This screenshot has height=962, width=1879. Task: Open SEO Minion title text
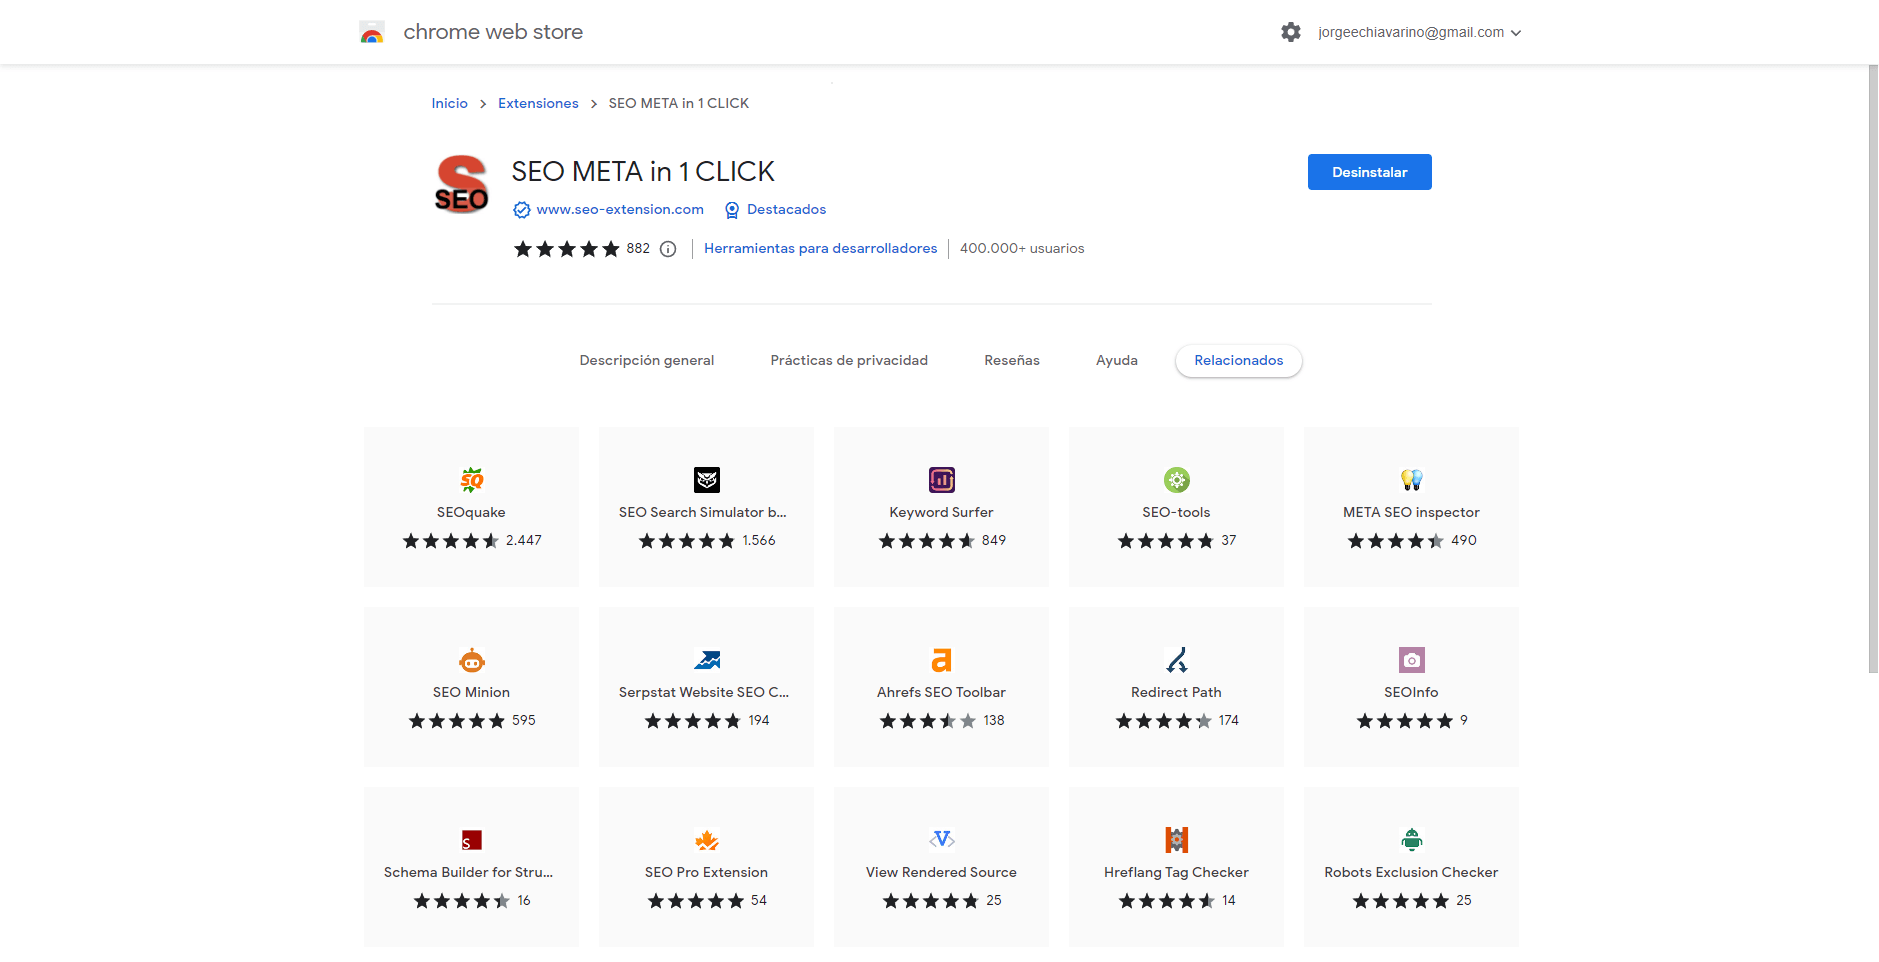(x=471, y=692)
